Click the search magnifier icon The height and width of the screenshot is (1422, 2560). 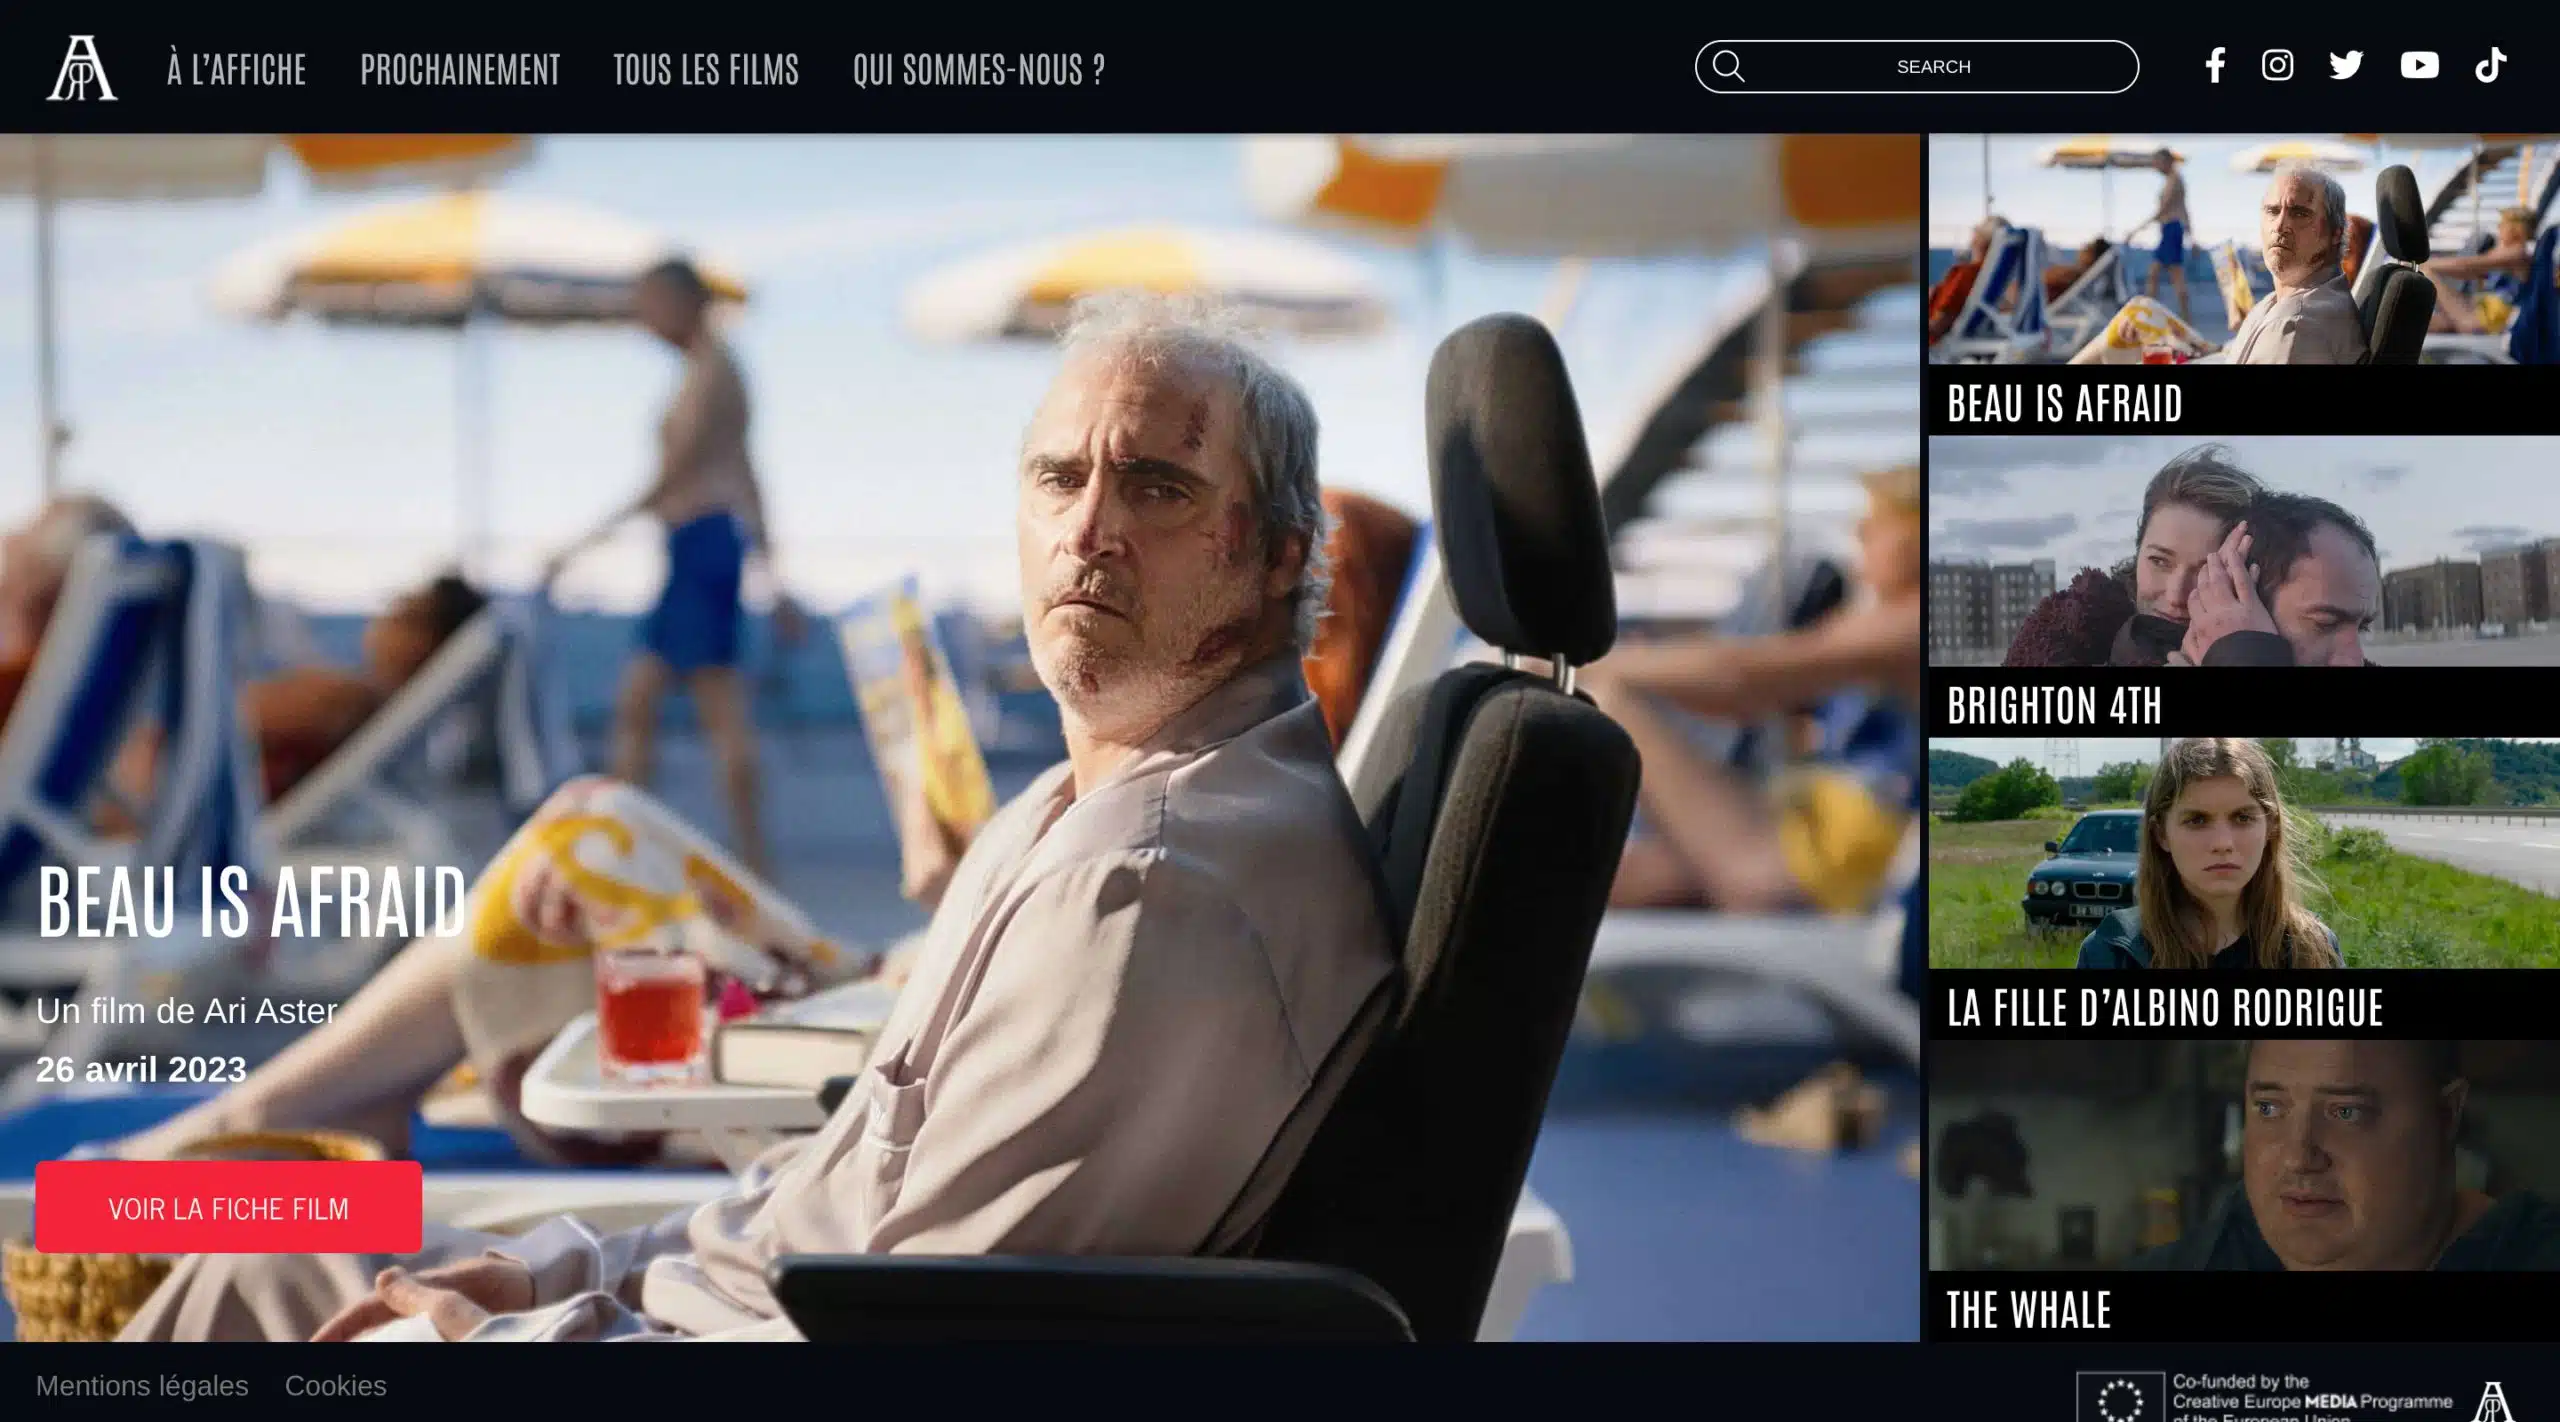[x=1728, y=67]
